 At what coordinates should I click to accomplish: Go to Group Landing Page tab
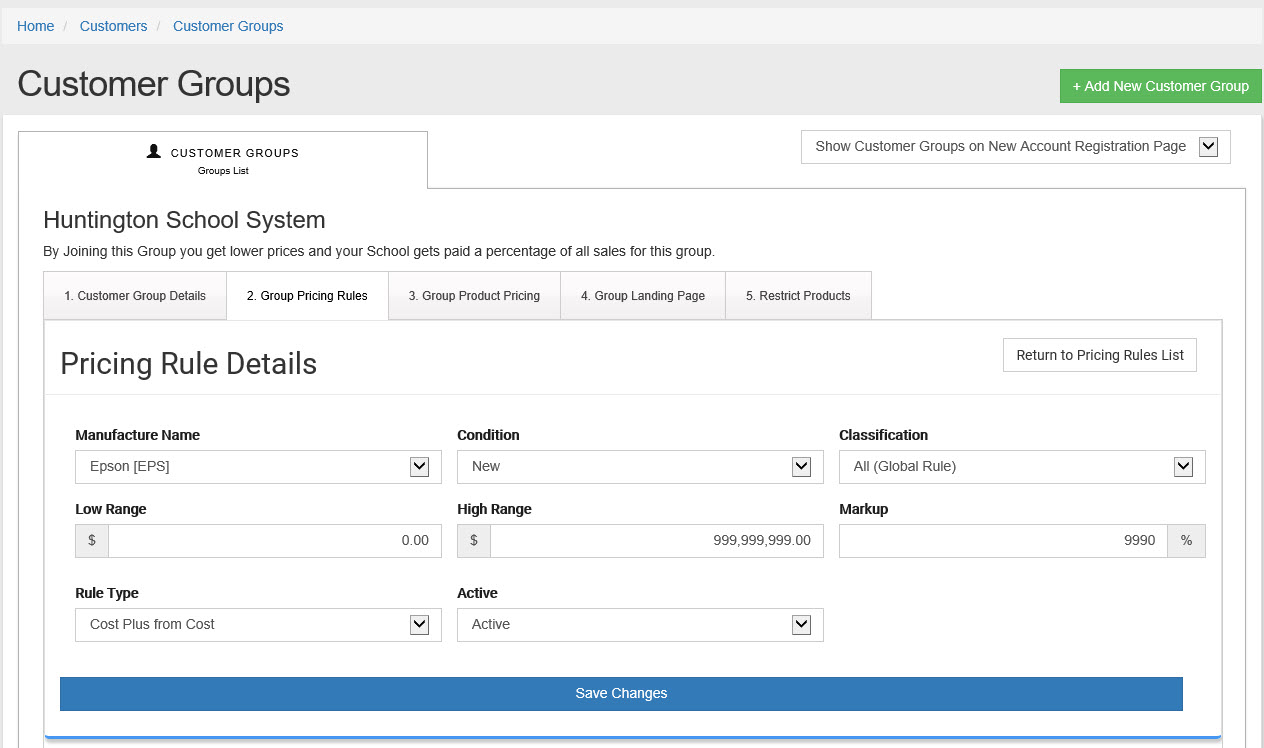point(643,296)
